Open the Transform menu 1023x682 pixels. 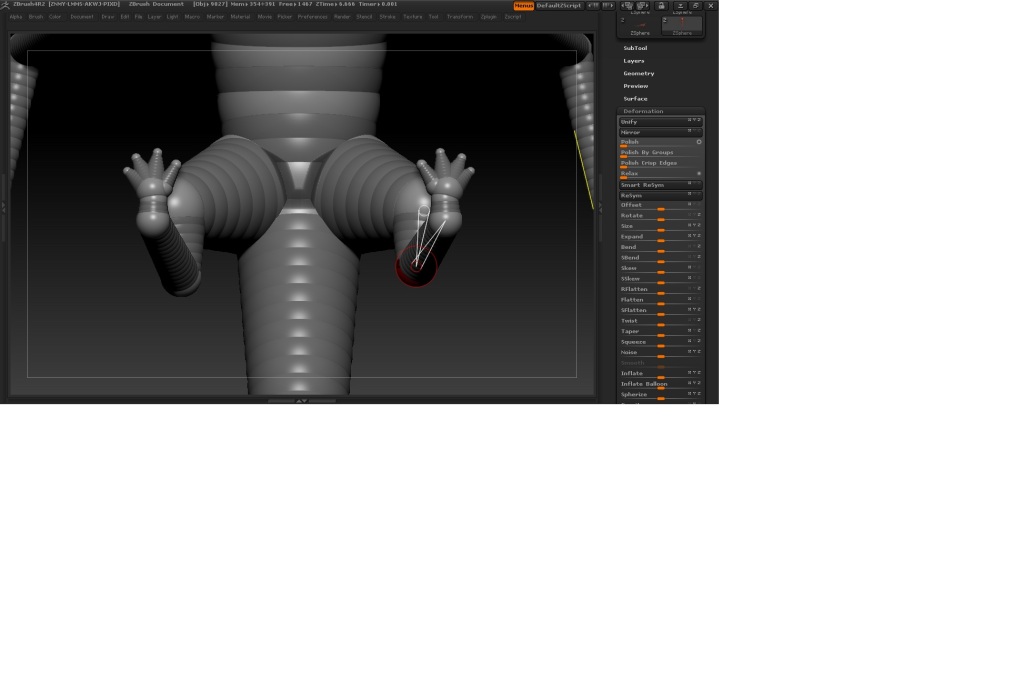click(460, 17)
